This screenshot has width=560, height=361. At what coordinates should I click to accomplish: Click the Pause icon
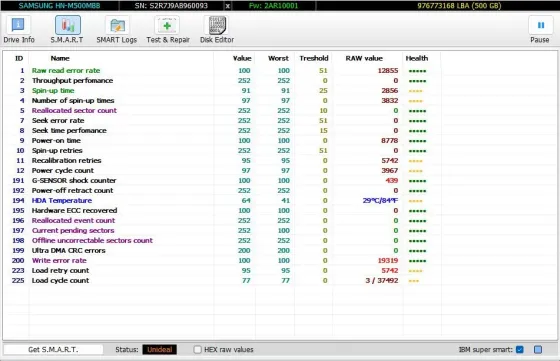coord(540,30)
